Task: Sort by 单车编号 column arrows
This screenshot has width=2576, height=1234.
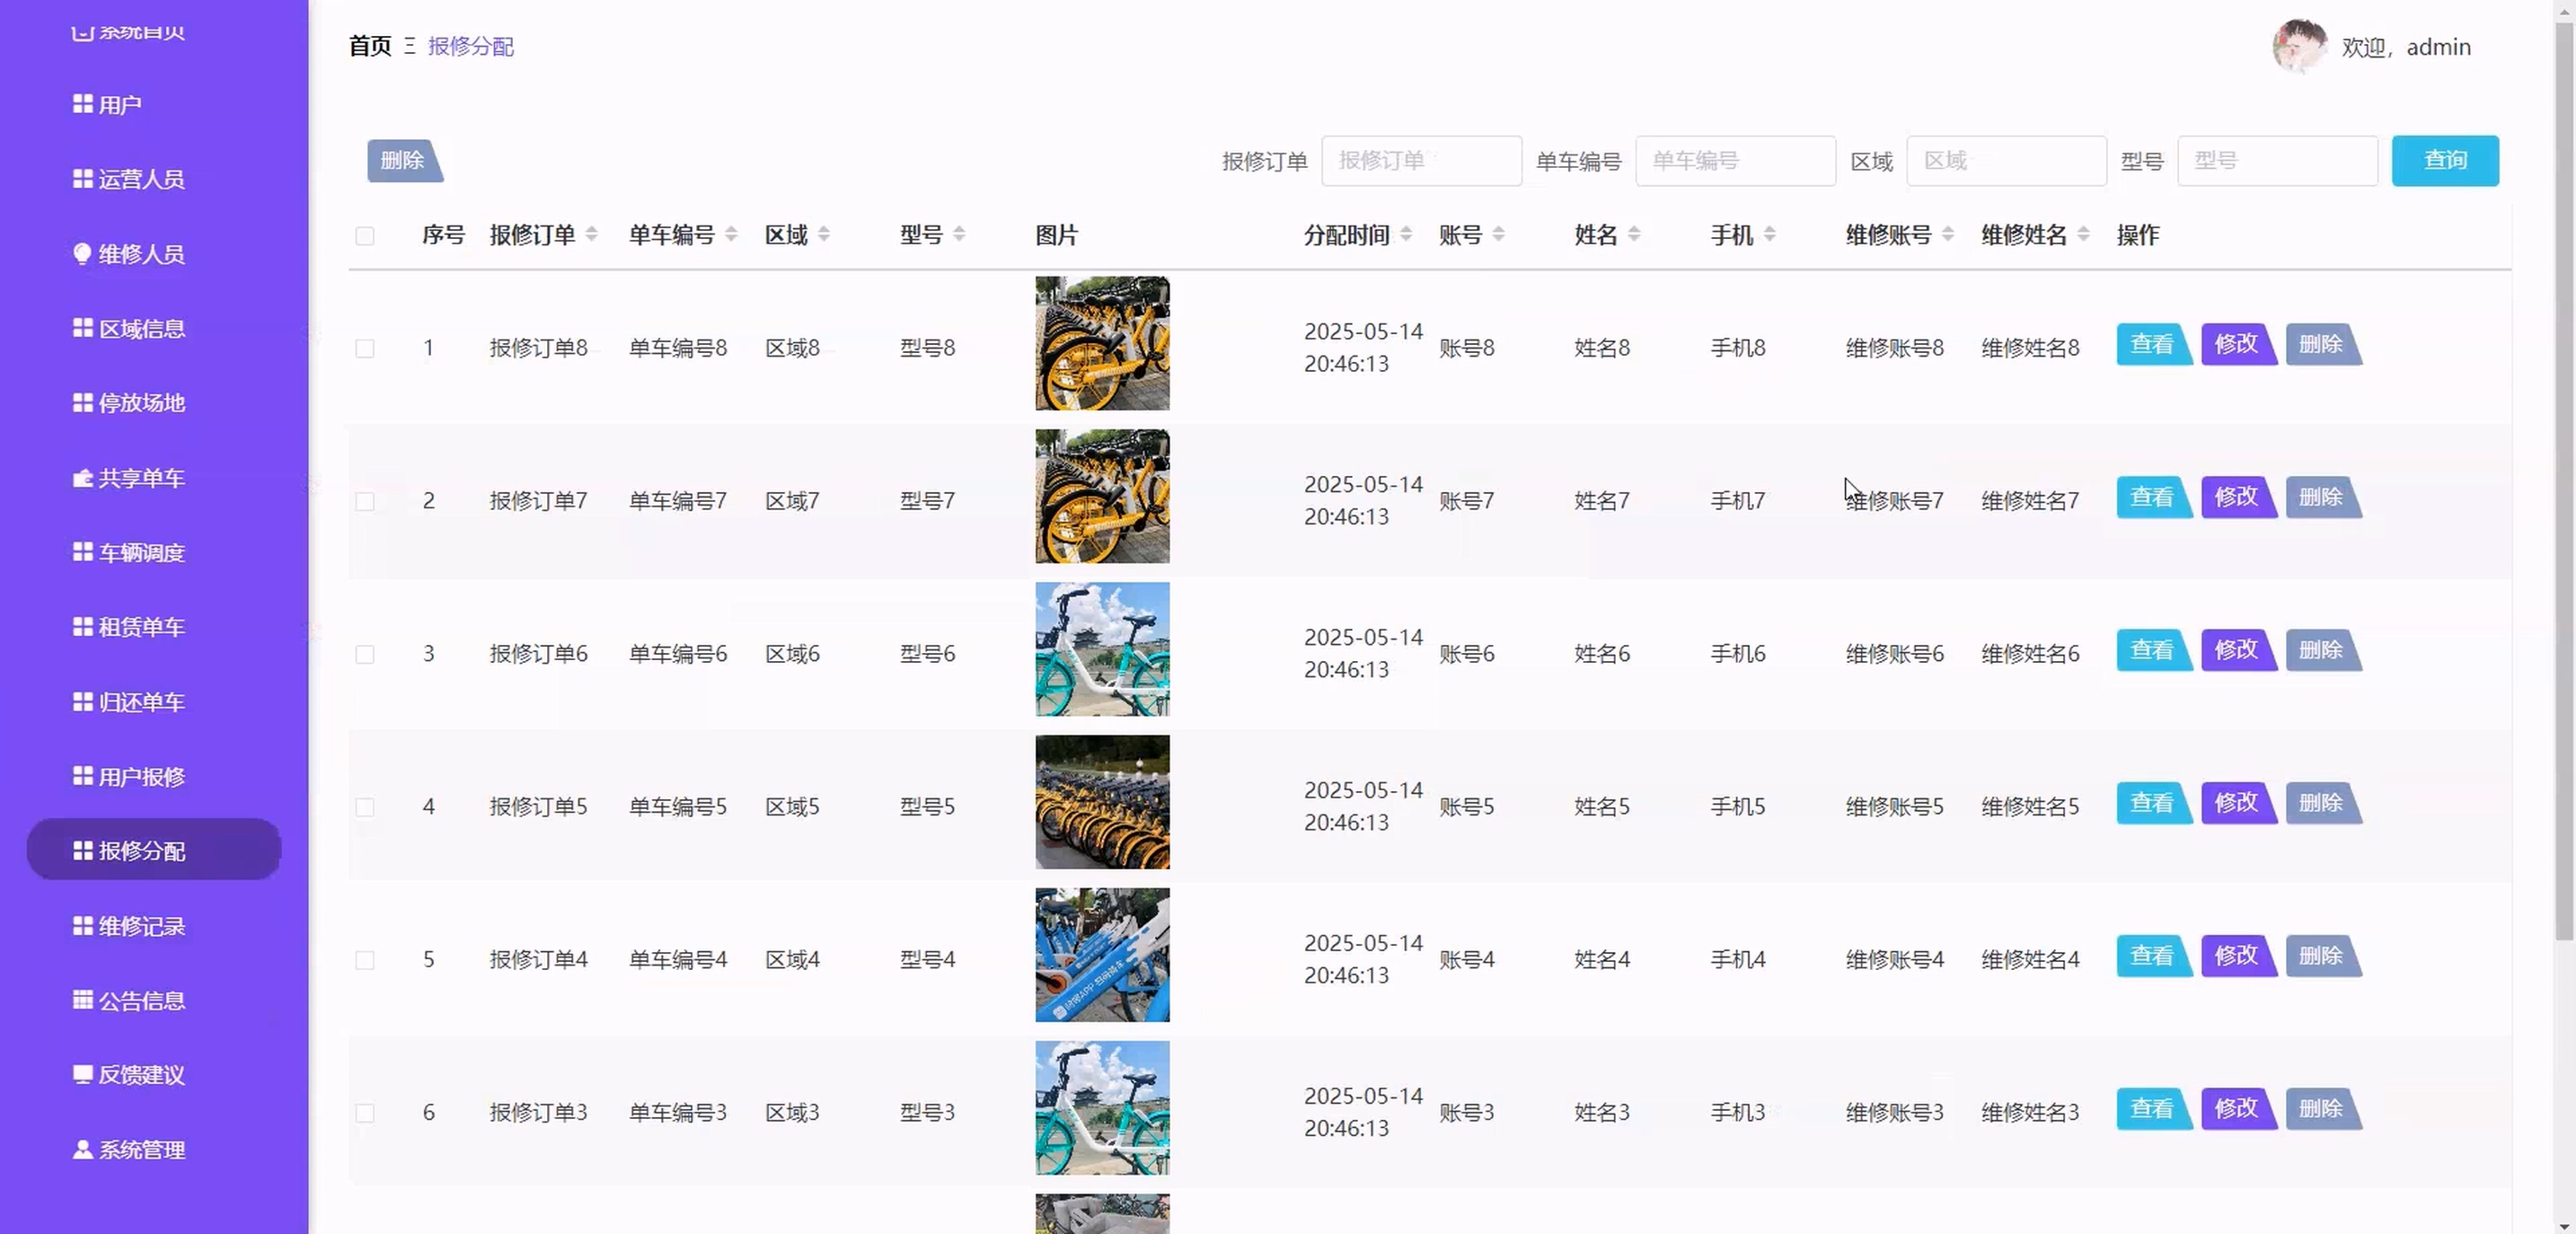Action: pos(731,234)
